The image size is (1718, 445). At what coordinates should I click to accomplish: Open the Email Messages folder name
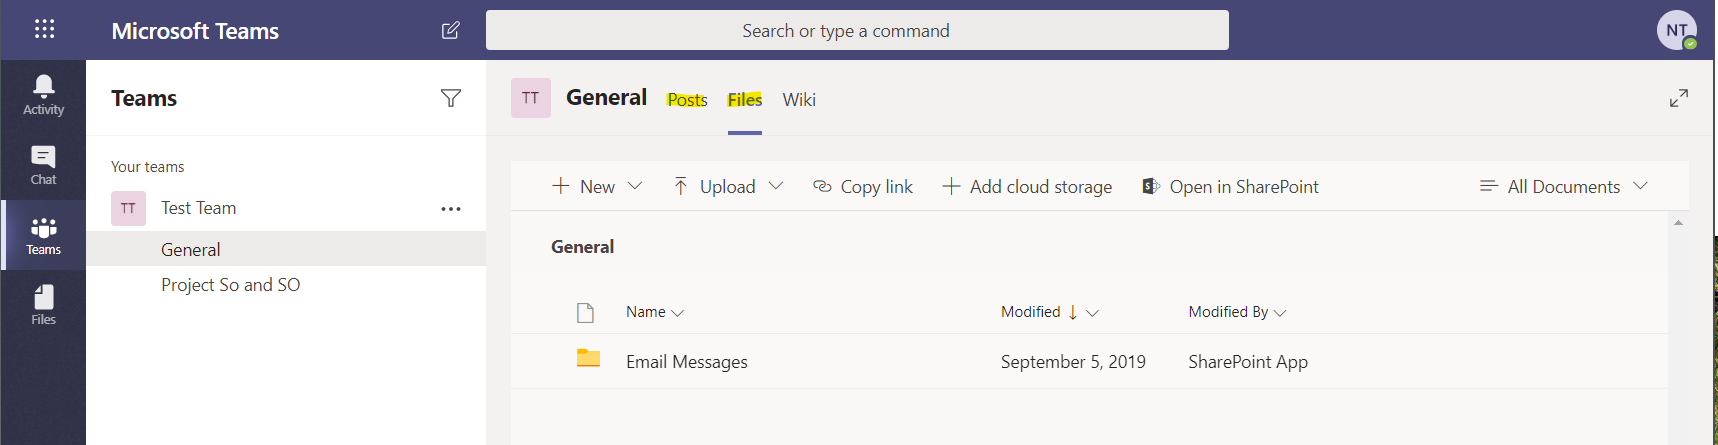[687, 362]
